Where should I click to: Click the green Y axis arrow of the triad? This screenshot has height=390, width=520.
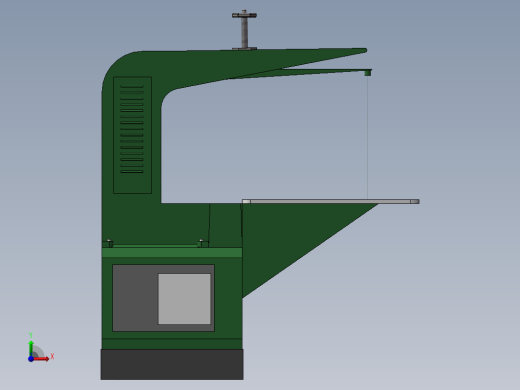31,348
